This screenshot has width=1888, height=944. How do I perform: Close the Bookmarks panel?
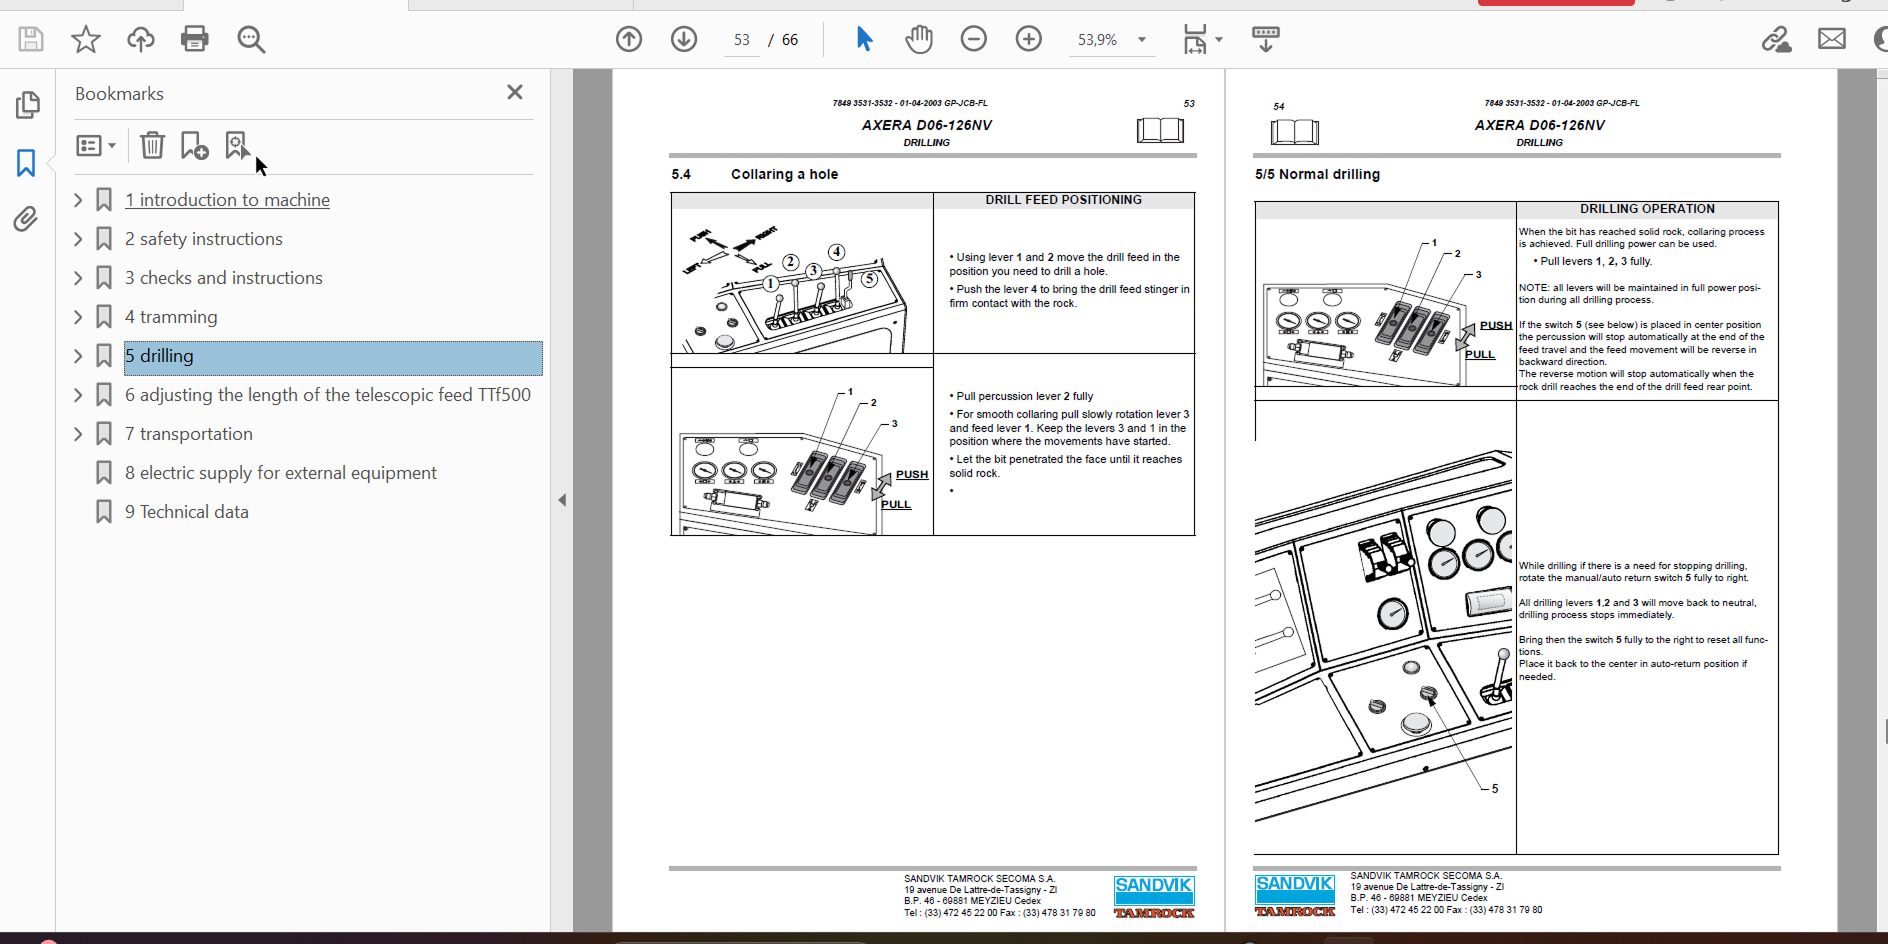tap(515, 92)
